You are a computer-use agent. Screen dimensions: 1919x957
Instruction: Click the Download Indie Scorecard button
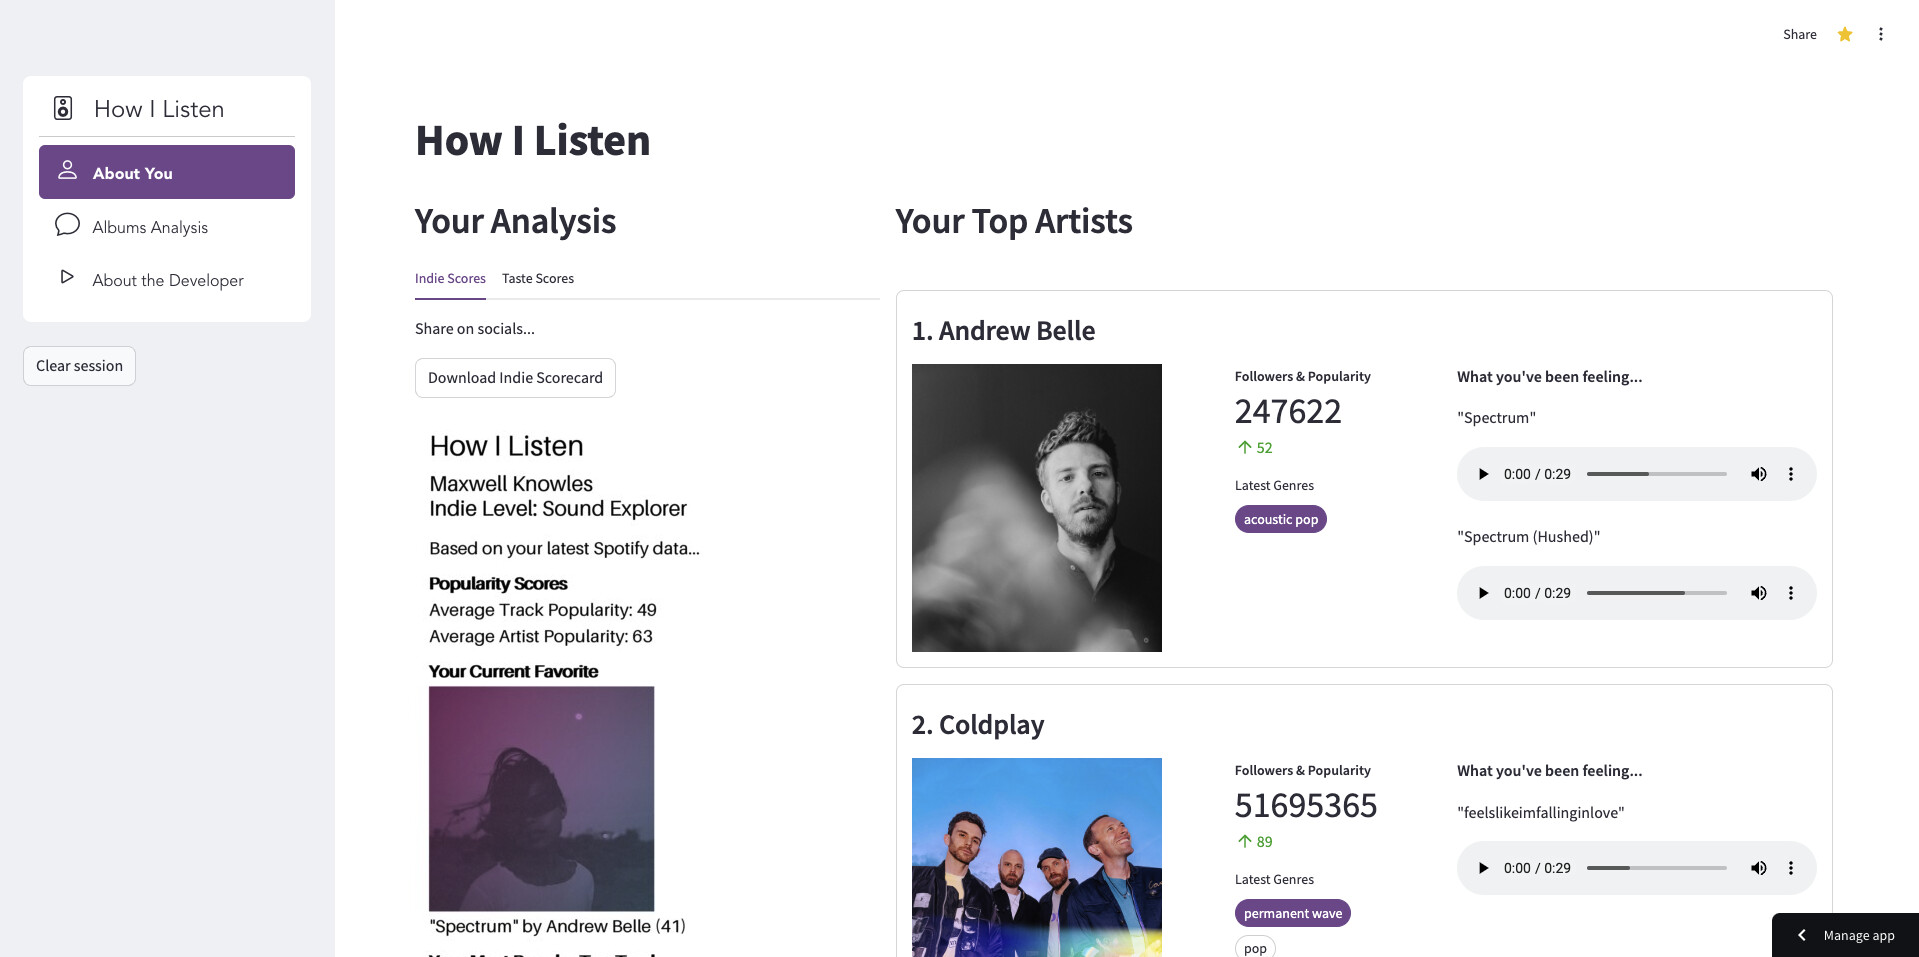coord(515,378)
